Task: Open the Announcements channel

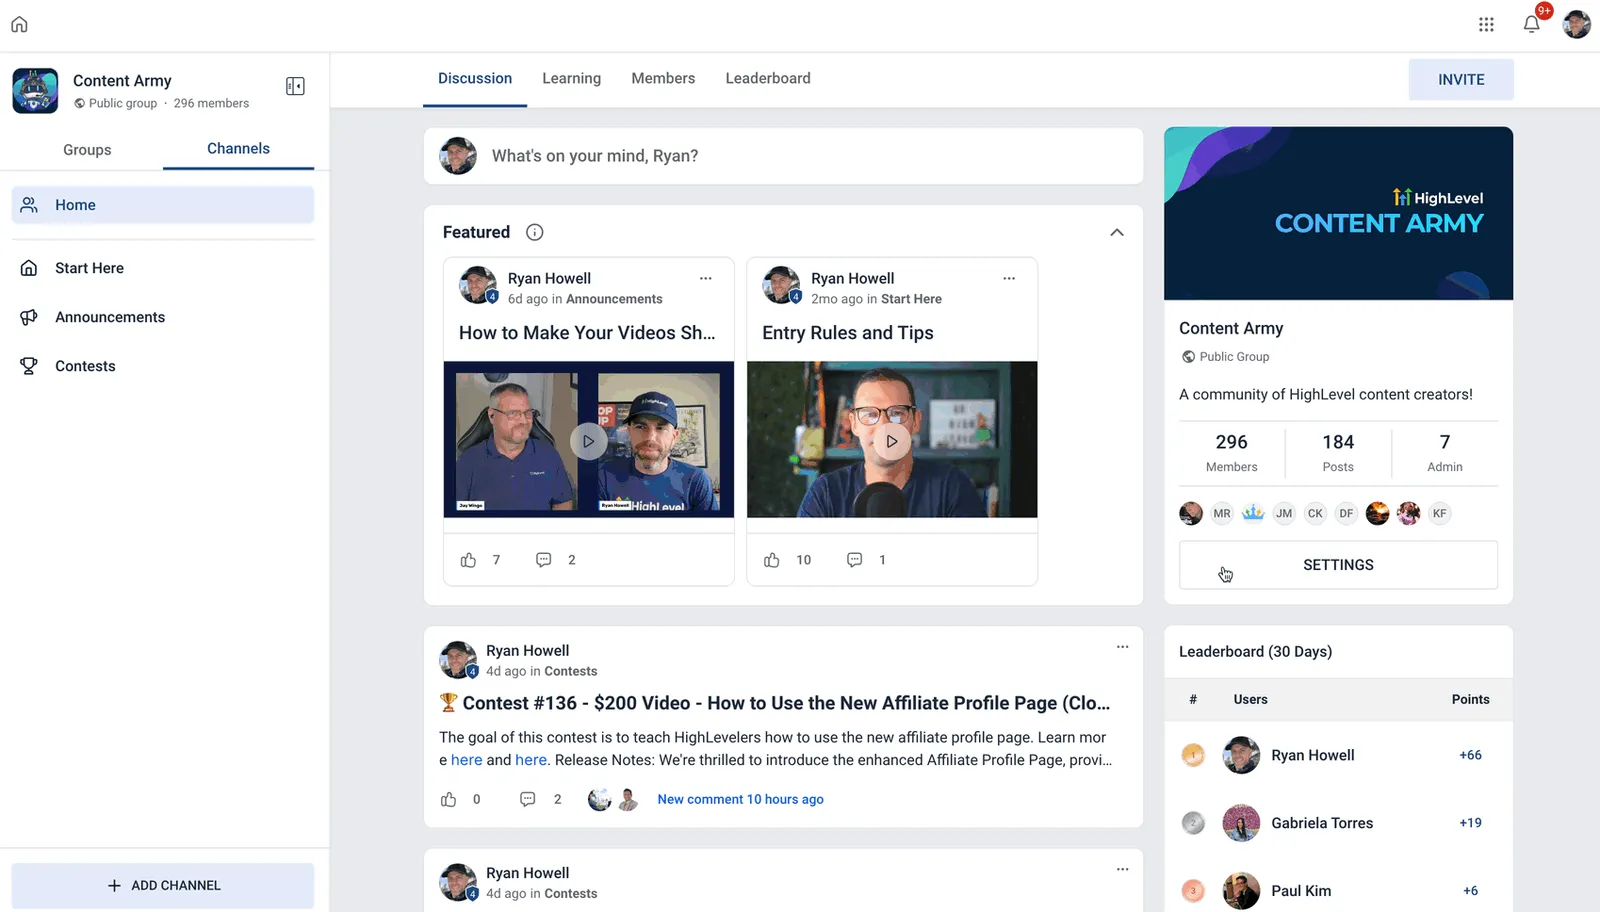Action: pos(163,317)
